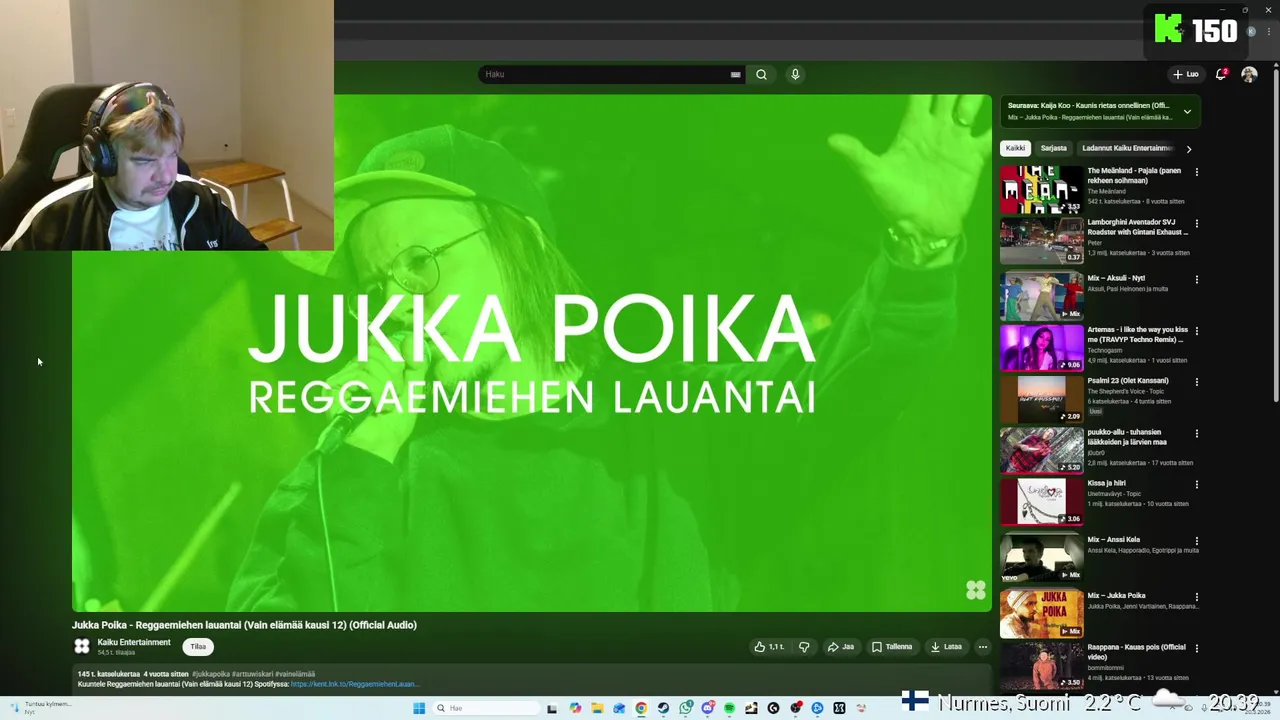Open options for Kissa ja hiiri video

coord(1196,484)
